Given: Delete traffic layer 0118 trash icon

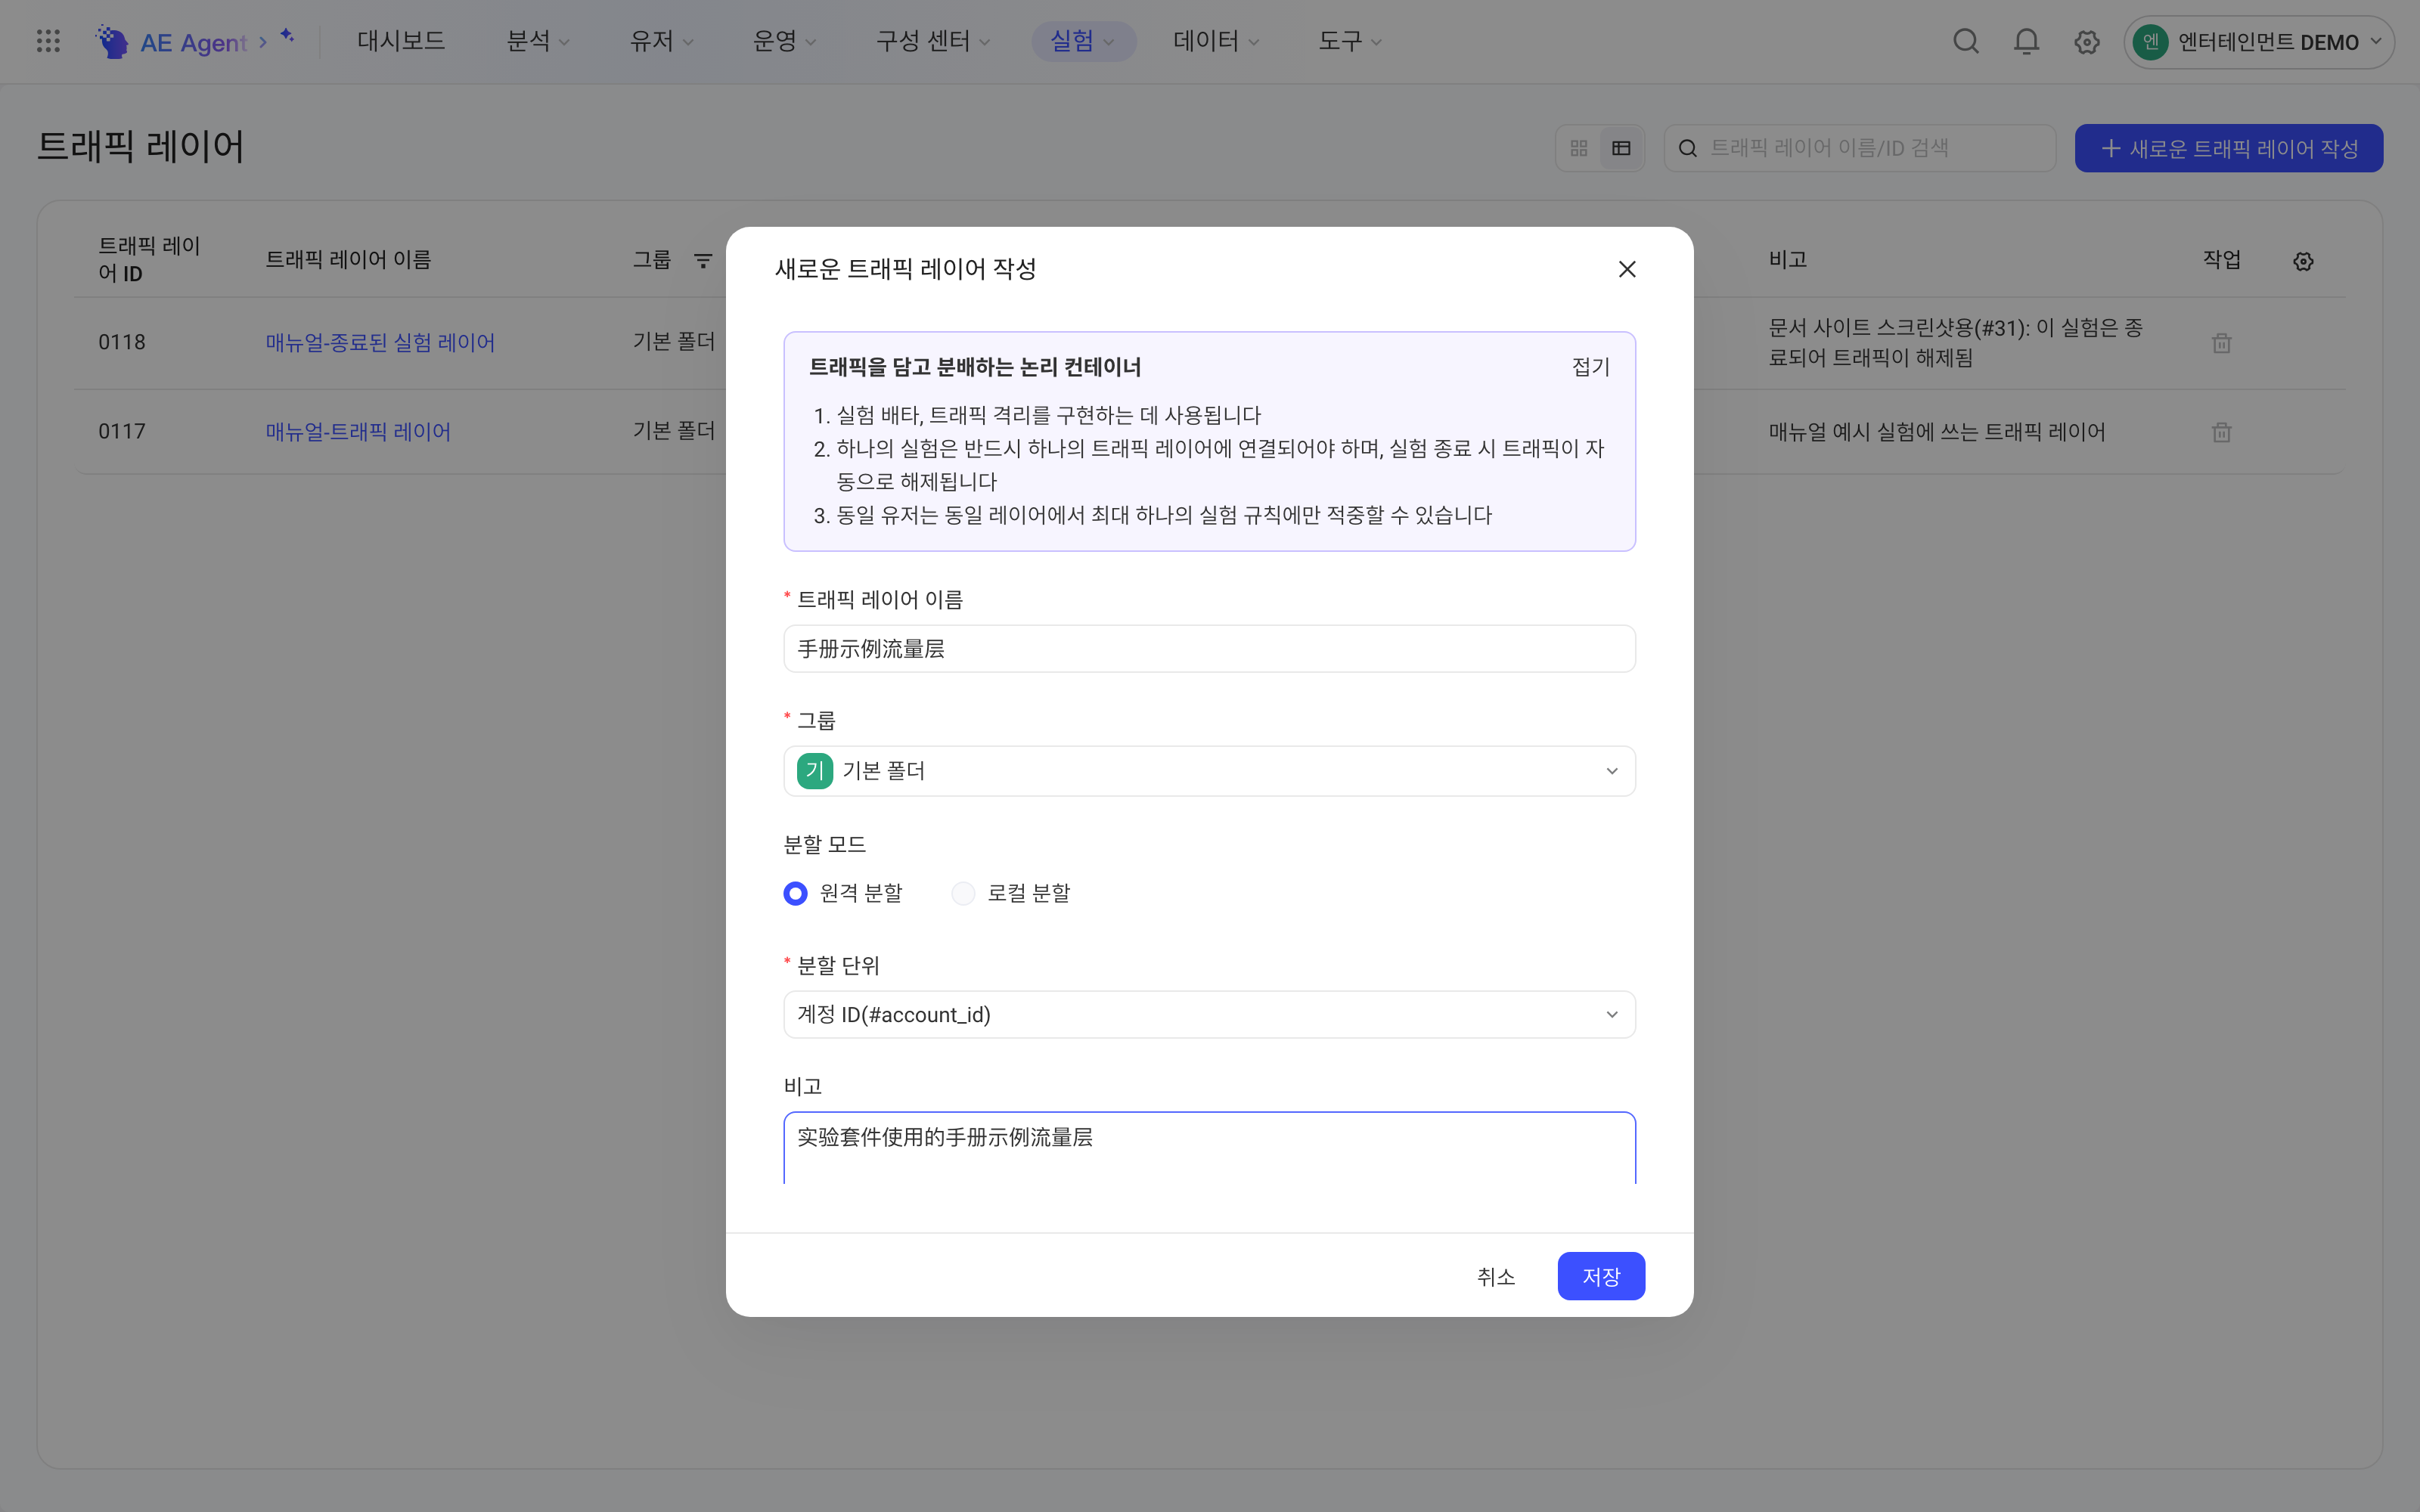Looking at the screenshot, I should pyautogui.click(x=2221, y=343).
